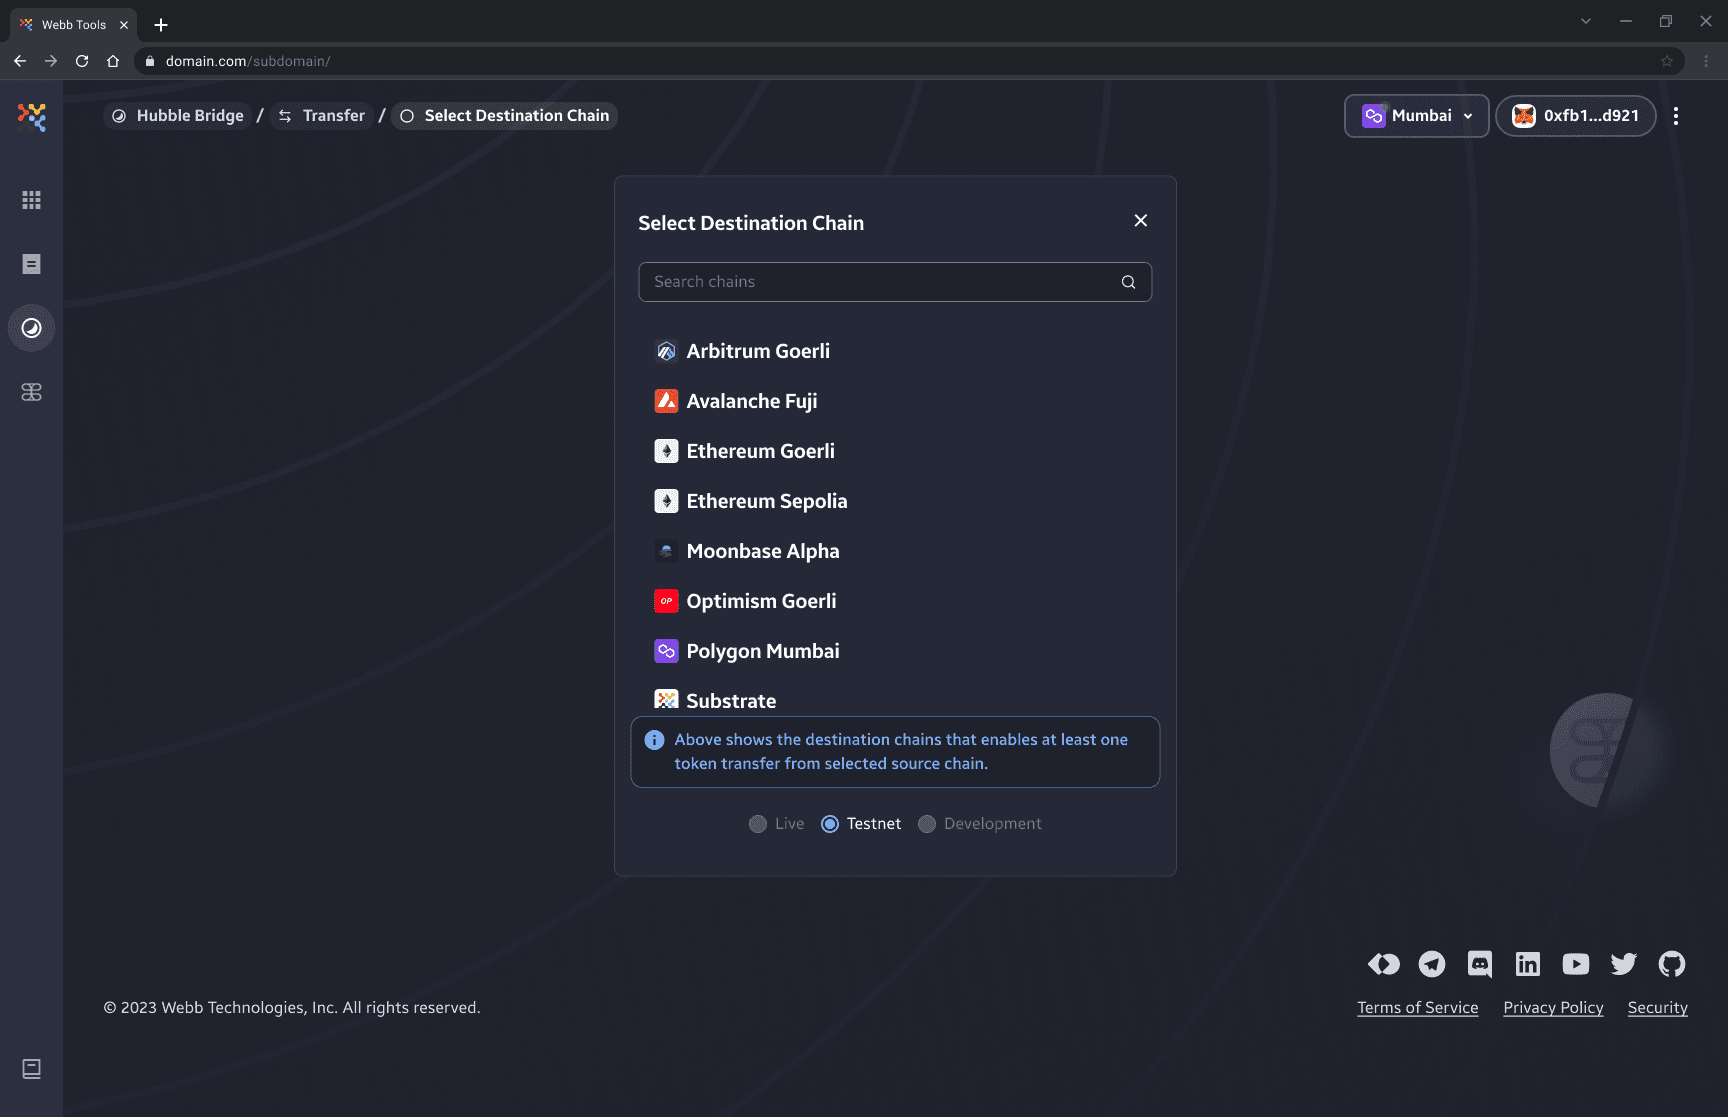Image resolution: width=1728 pixels, height=1117 pixels.
Task: Click the Avalanche Fuji chain icon
Action: pyautogui.click(x=666, y=401)
